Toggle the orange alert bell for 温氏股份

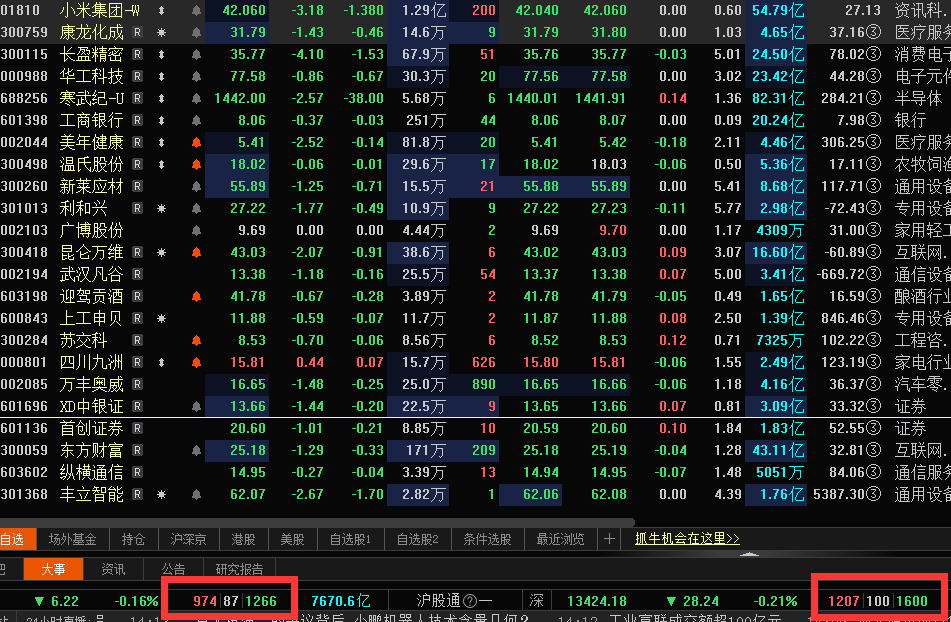pos(197,164)
